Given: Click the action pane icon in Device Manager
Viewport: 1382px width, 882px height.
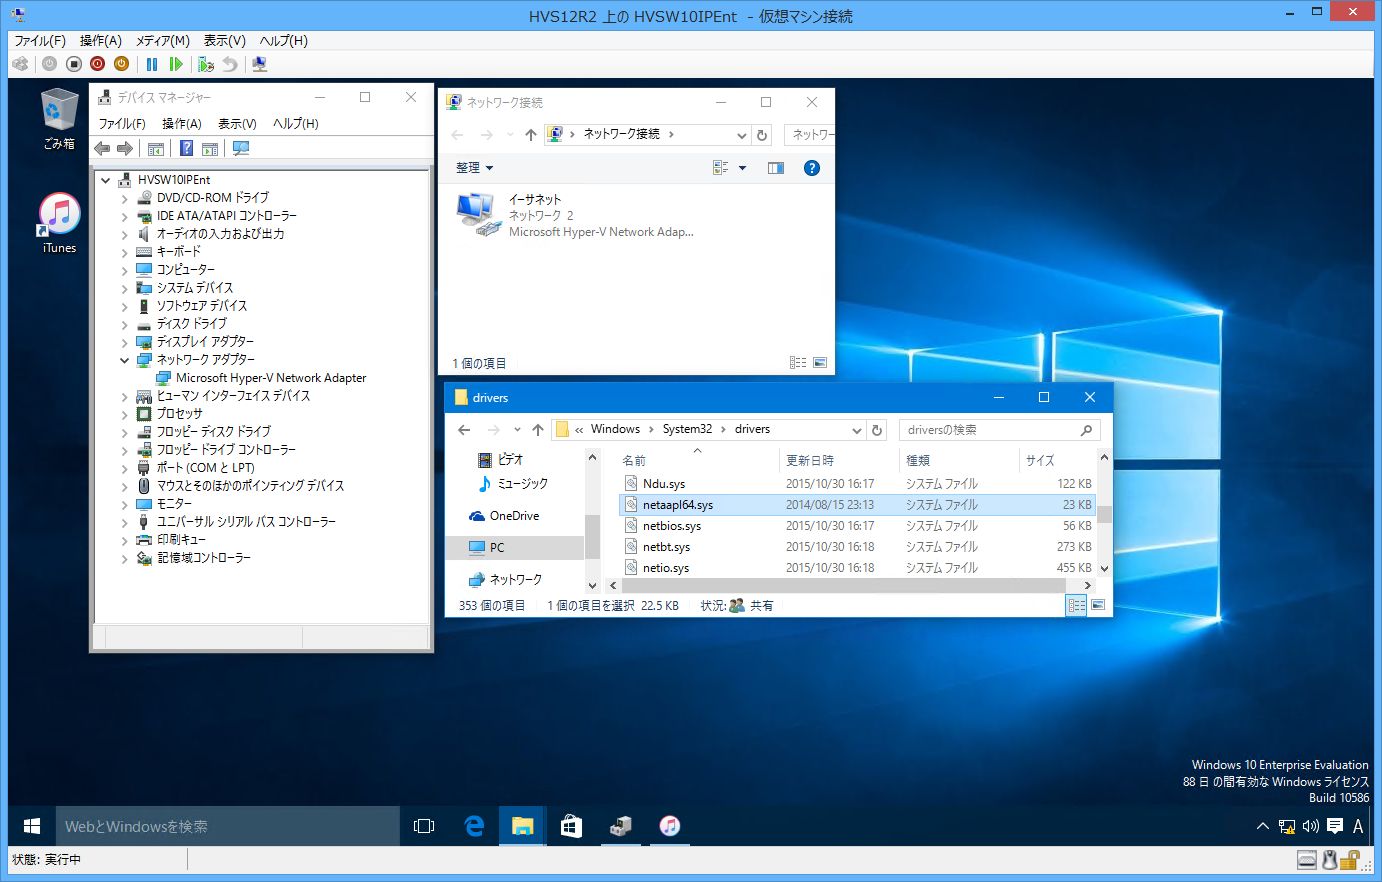Looking at the screenshot, I should pyautogui.click(x=210, y=149).
